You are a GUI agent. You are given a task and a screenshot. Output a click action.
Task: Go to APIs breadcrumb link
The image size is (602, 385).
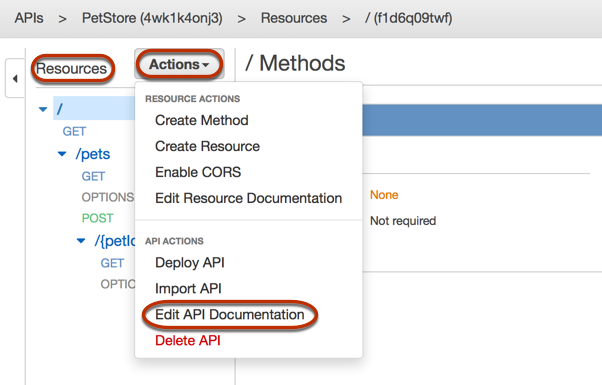[29, 18]
